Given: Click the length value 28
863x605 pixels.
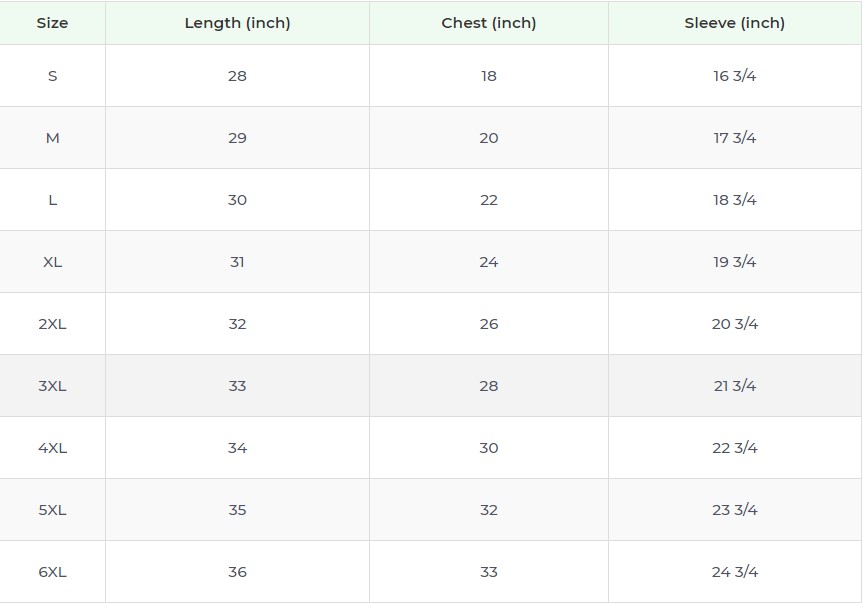Looking at the screenshot, I should [237, 76].
